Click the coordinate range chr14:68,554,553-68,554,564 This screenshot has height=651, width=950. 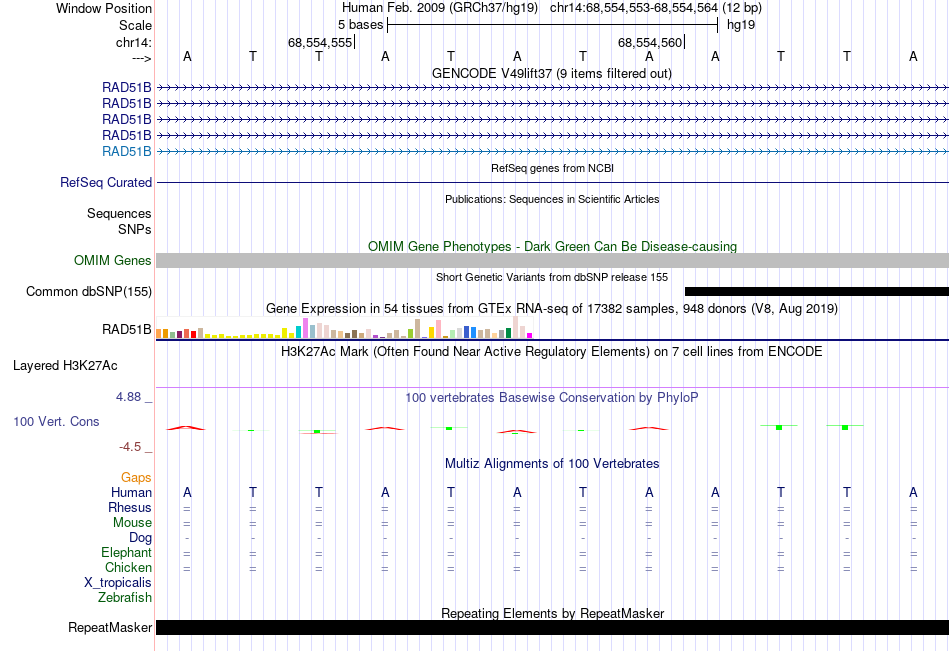(634, 8)
